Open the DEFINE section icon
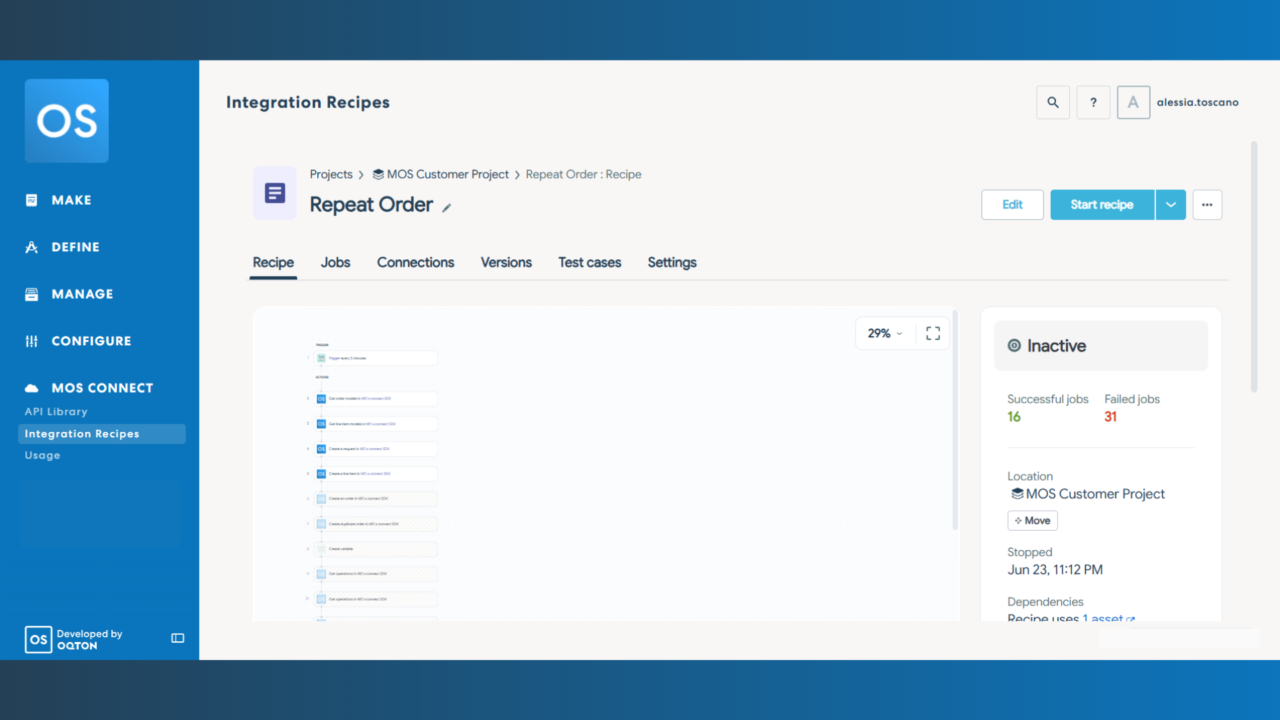 [32, 247]
